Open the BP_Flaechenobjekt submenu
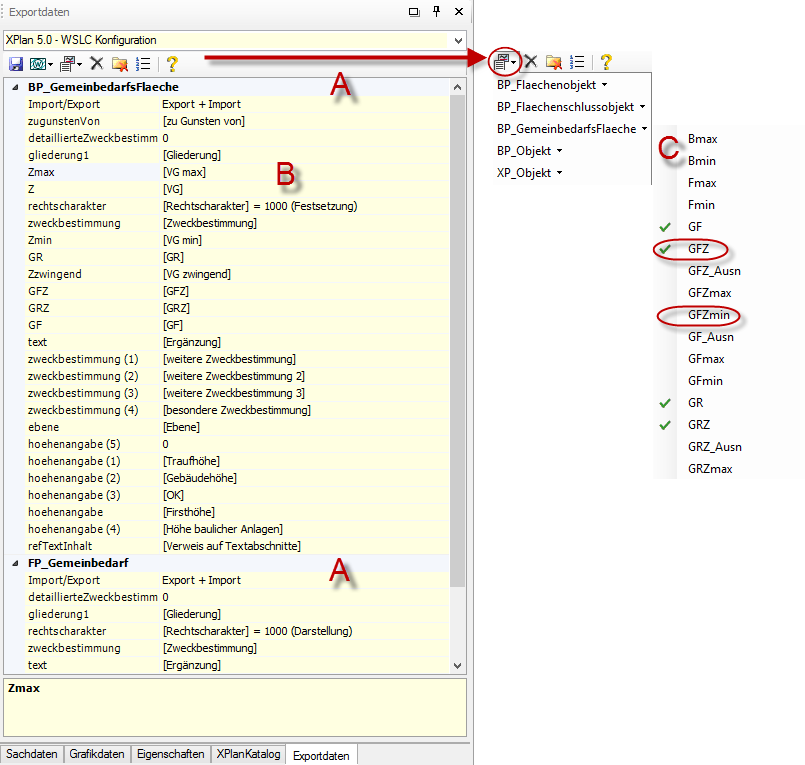This screenshot has height=765, width=805. click(x=552, y=85)
